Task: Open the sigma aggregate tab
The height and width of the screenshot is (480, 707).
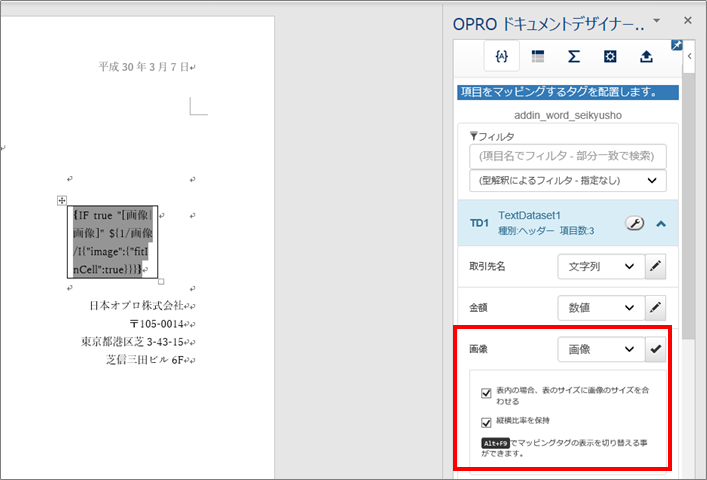Action: click(574, 57)
